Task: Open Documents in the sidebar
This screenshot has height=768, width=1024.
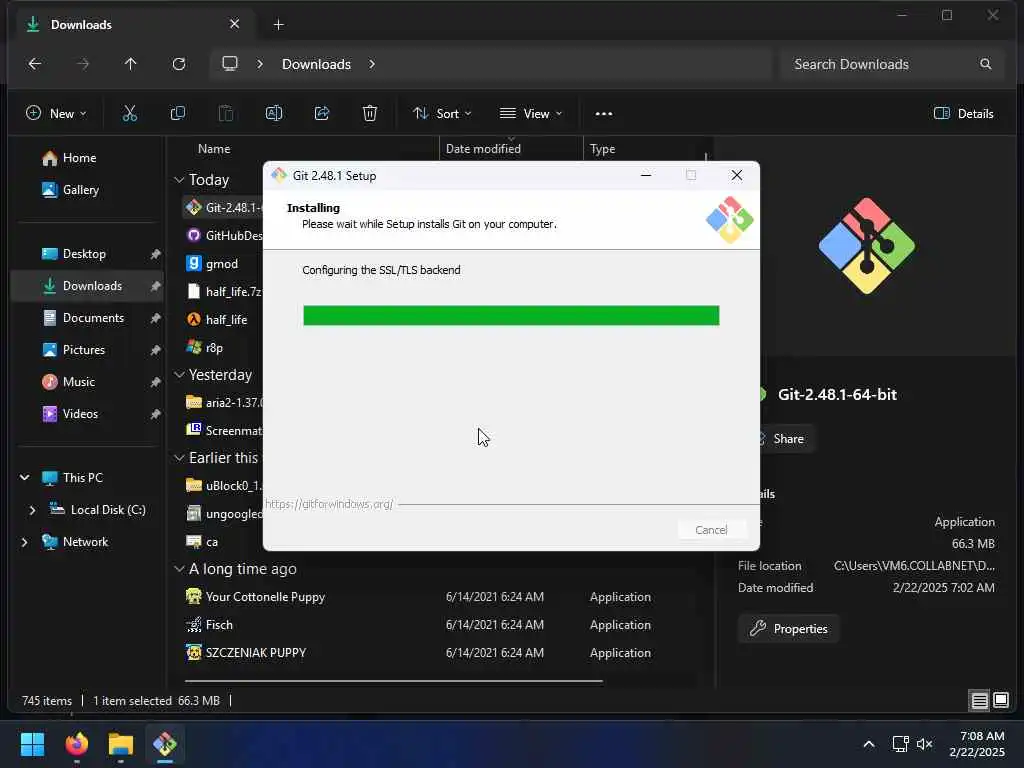Action: coord(93,318)
